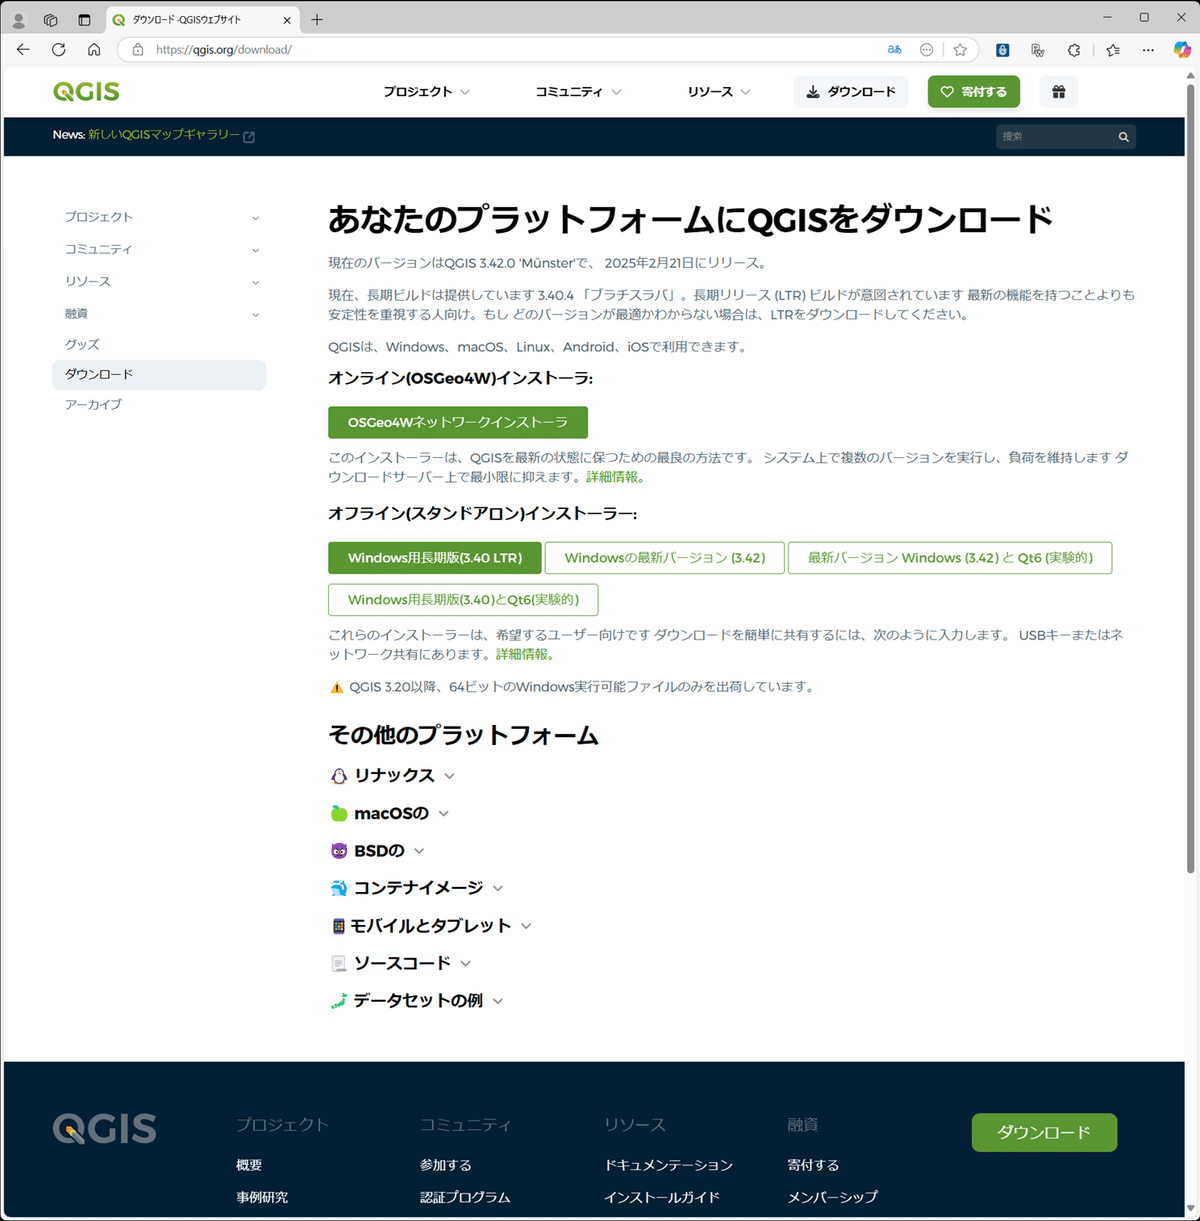The height and width of the screenshot is (1221, 1200).
Task: Click the Linux penguin icon
Action: [339, 775]
